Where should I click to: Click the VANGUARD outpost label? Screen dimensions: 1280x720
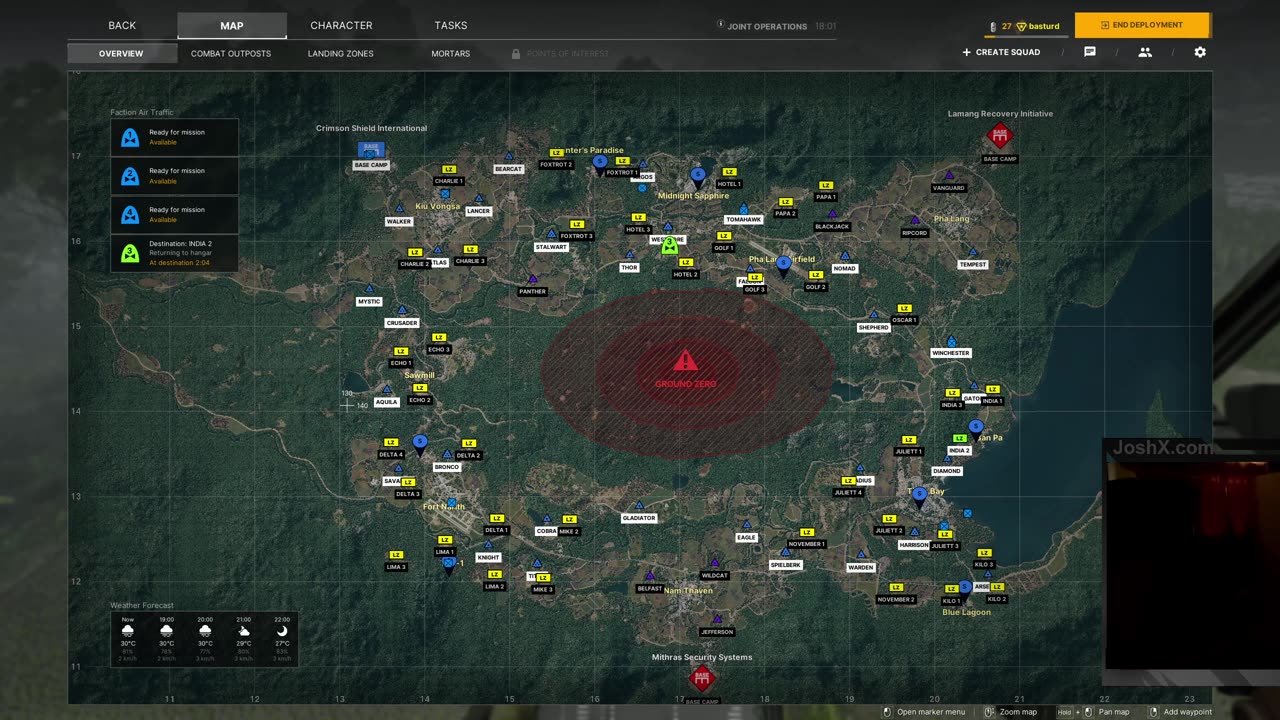(949, 188)
